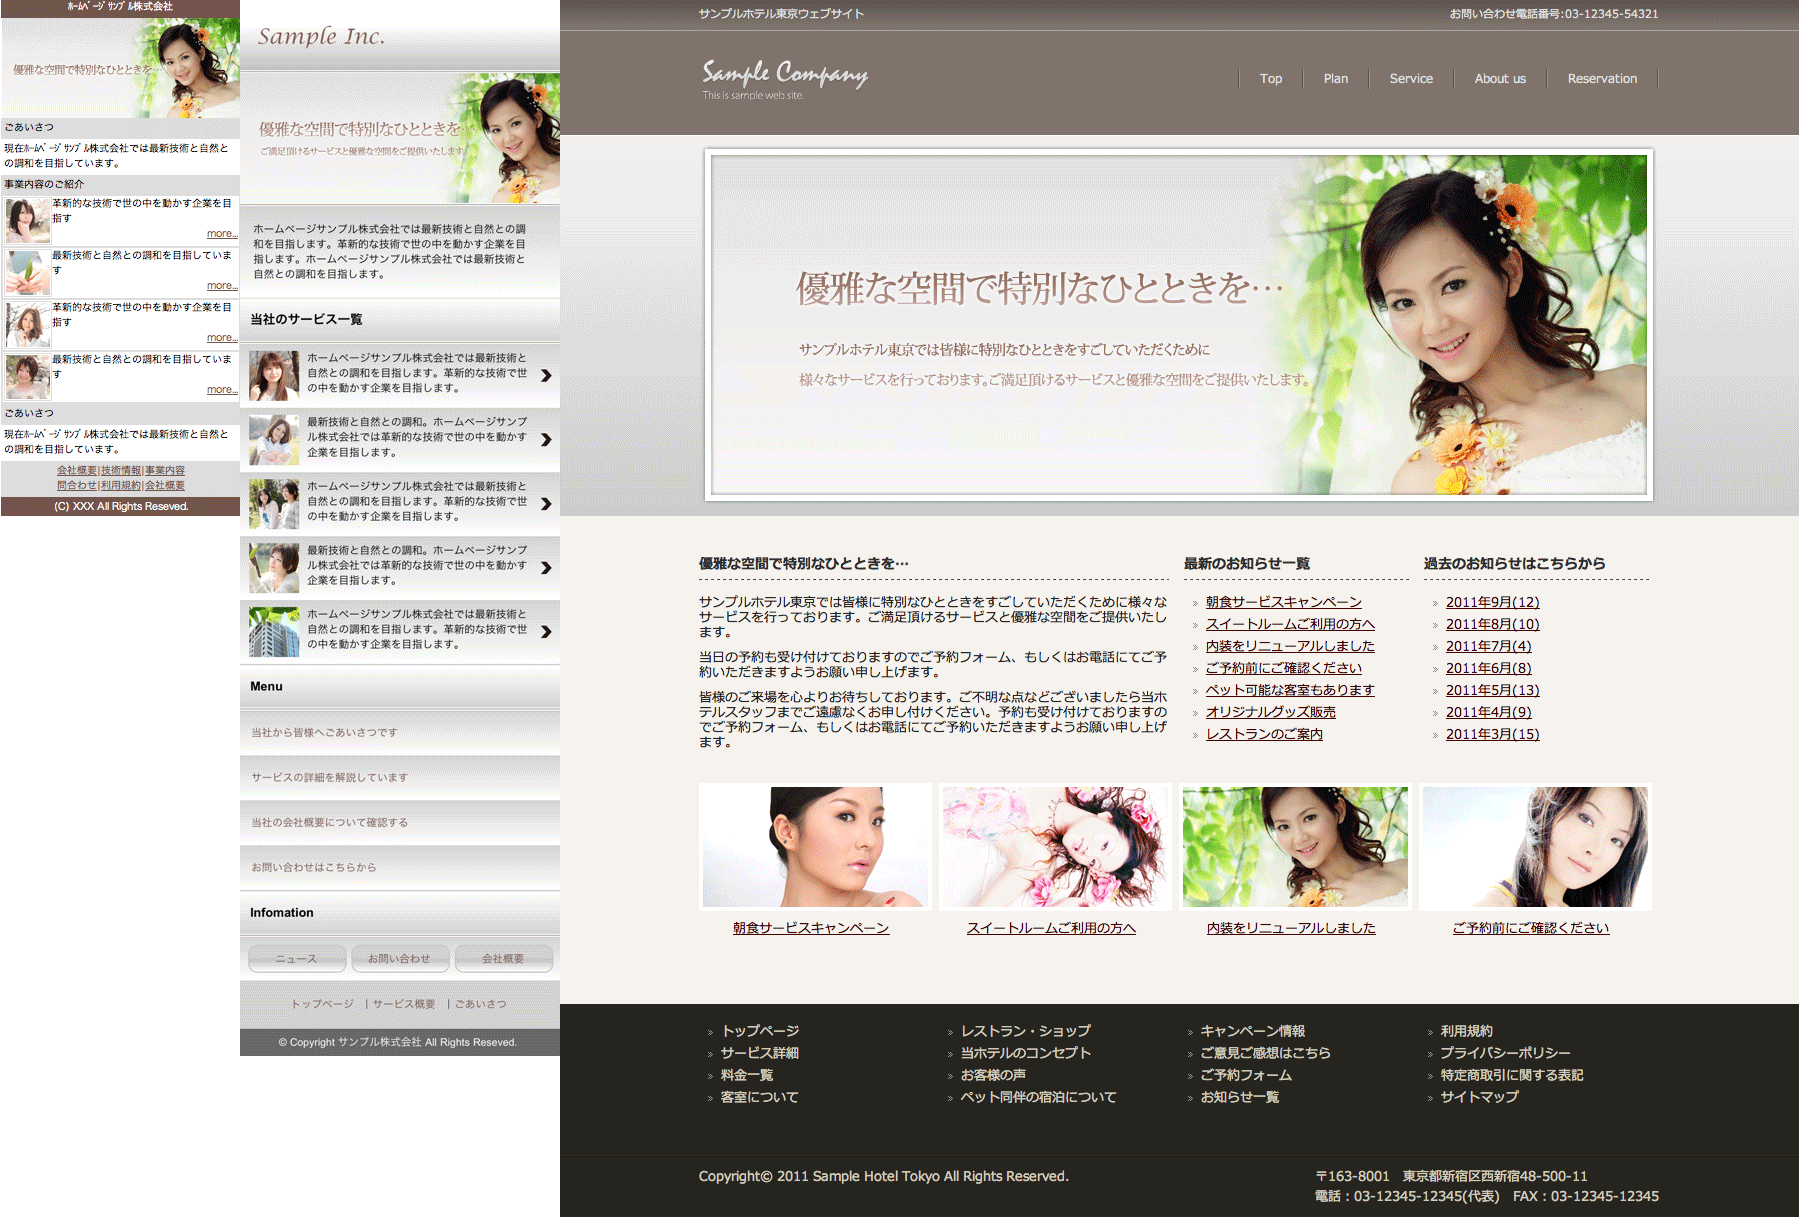
Task: Open the オリジナルグッズ販売 news link
Action: click(x=1270, y=712)
